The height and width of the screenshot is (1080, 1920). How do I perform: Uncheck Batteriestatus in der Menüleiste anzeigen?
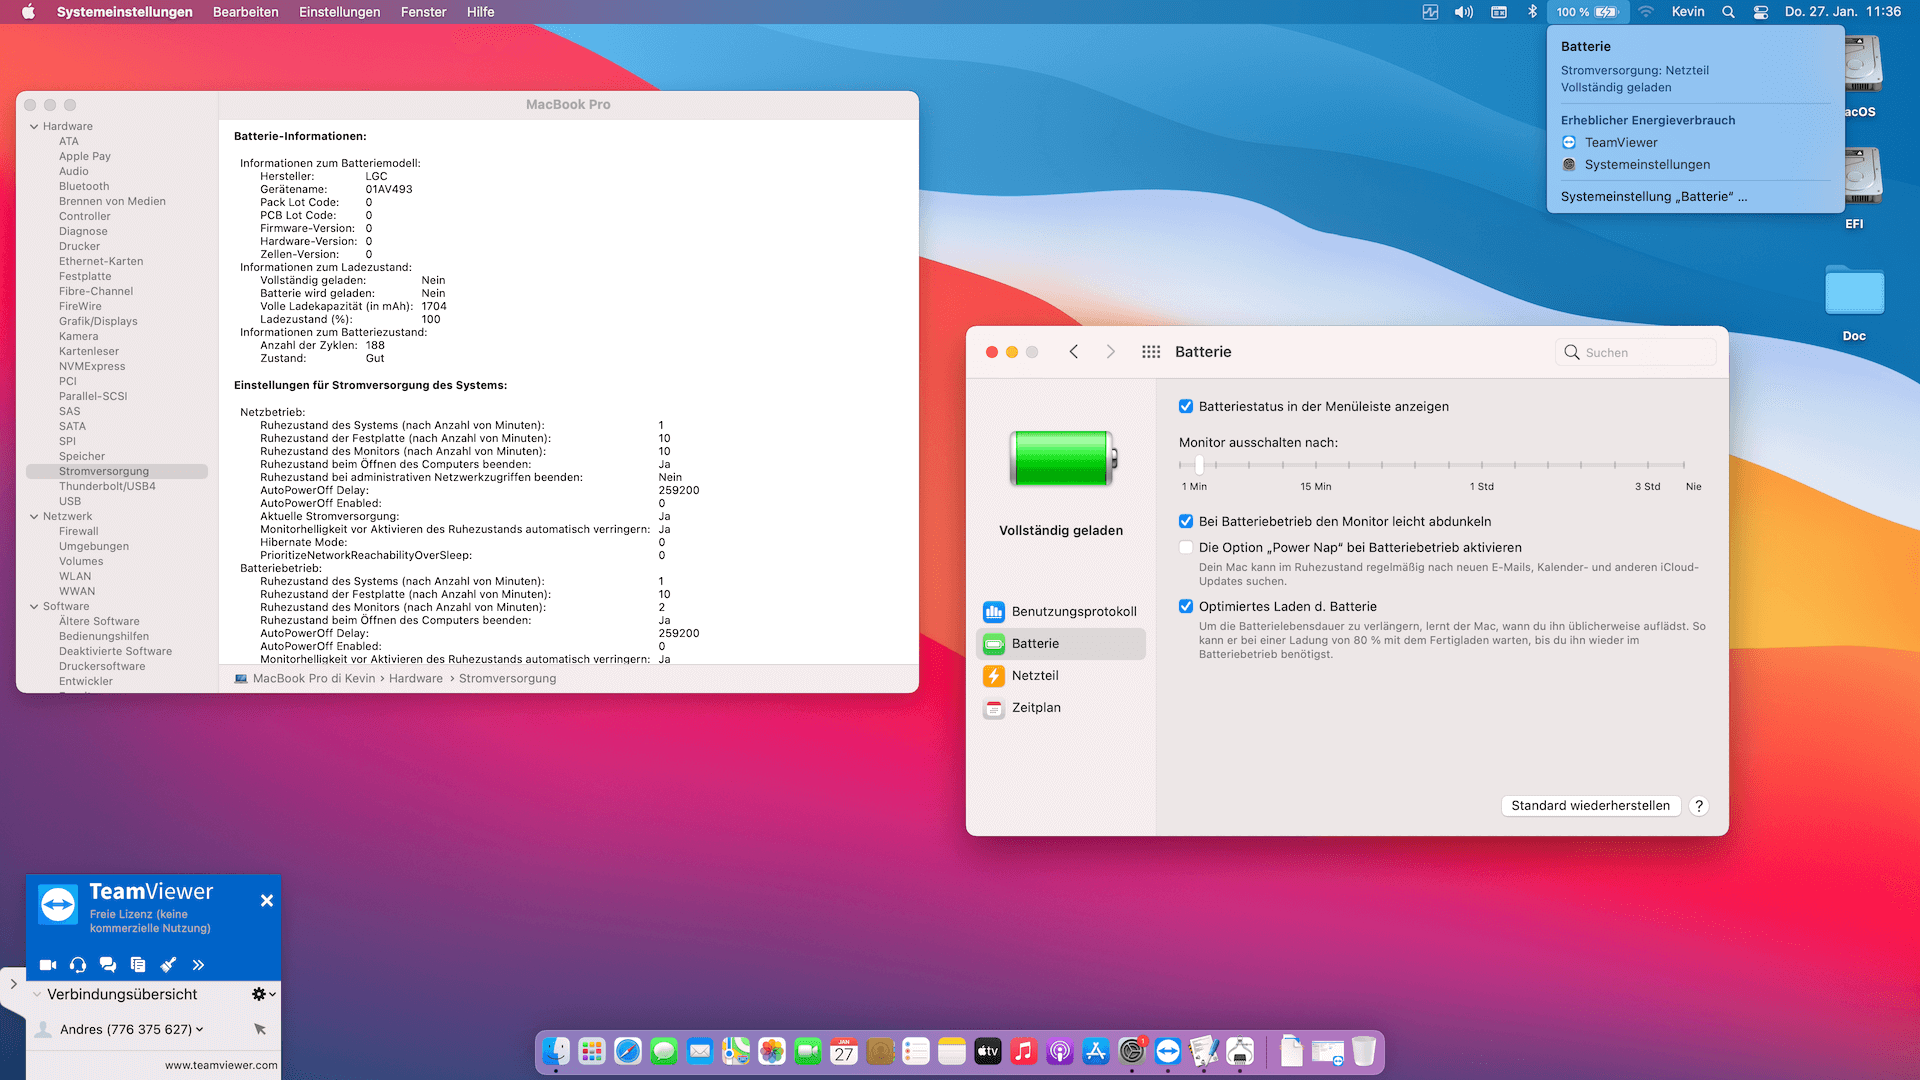(x=1186, y=407)
